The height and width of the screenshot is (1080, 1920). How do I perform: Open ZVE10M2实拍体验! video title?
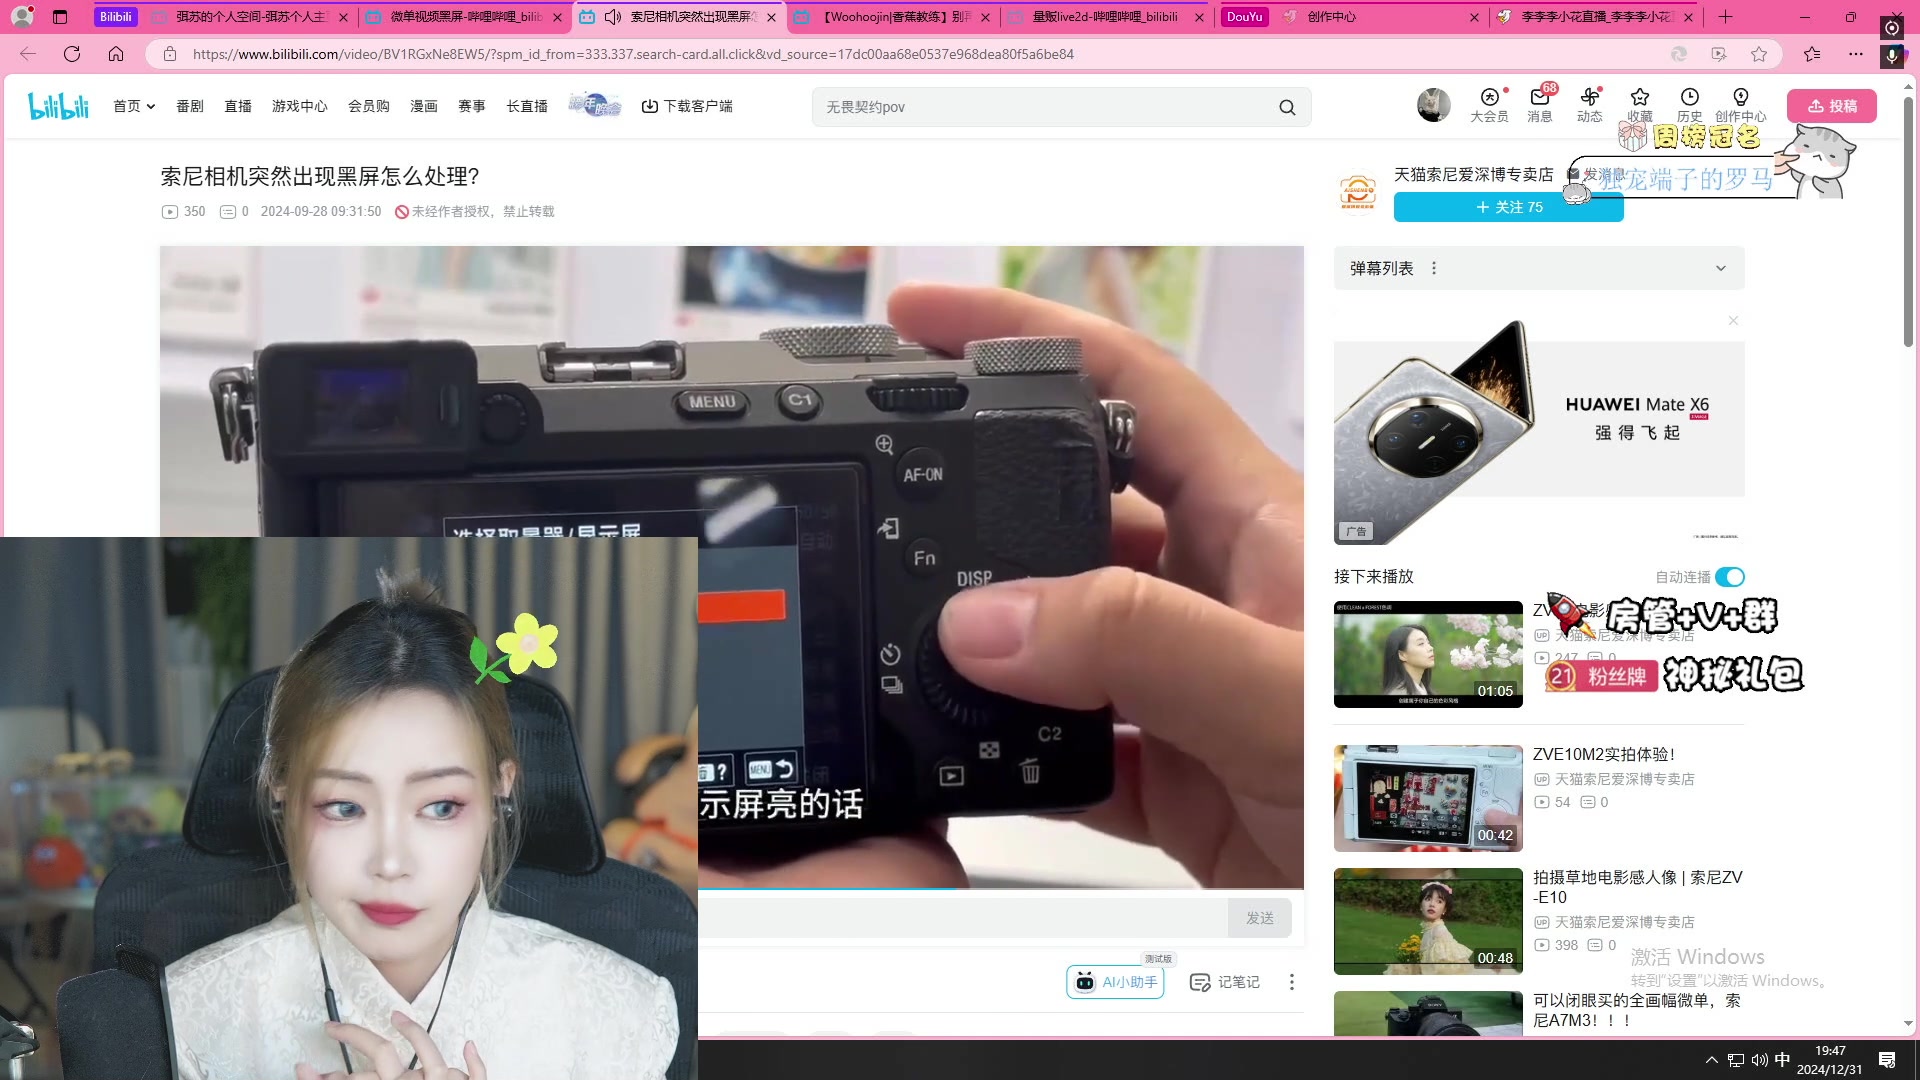coord(1603,755)
